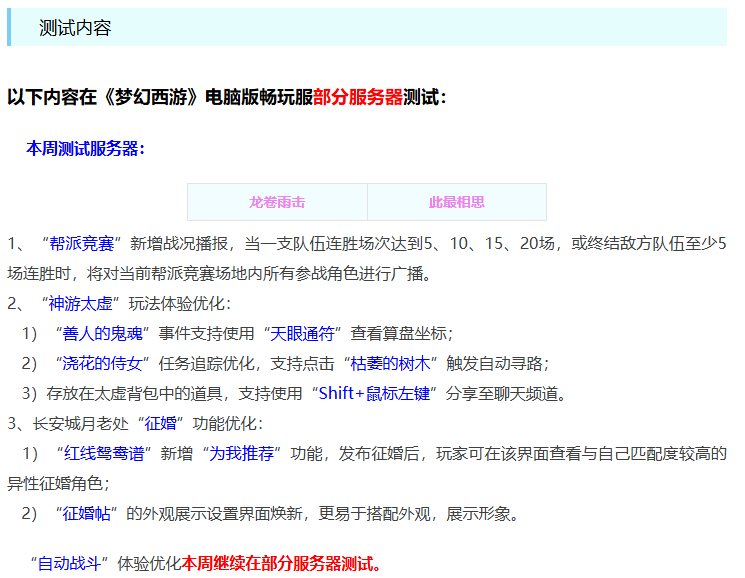745x578 pixels.
Task: Click the 此最相思 server table cell
Action: click(457, 202)
